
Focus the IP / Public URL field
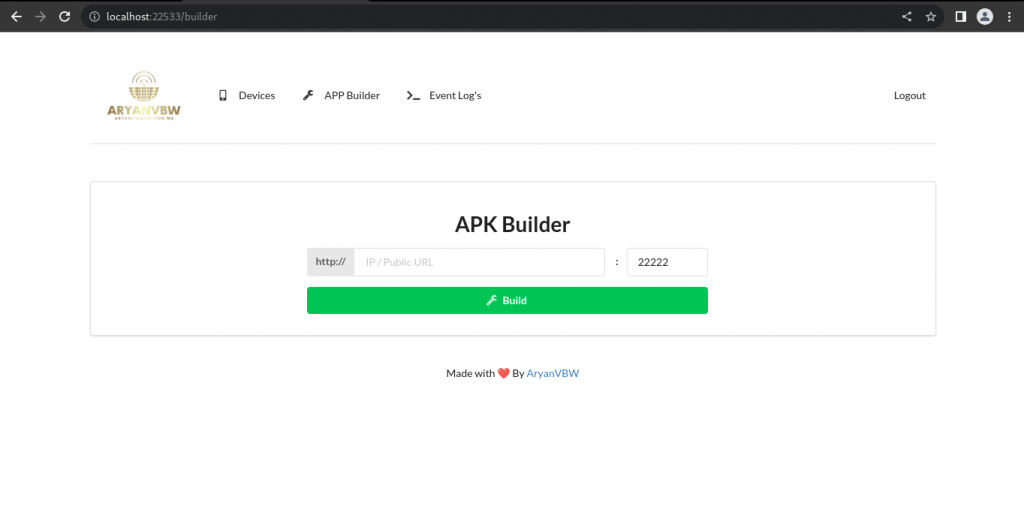479,262
